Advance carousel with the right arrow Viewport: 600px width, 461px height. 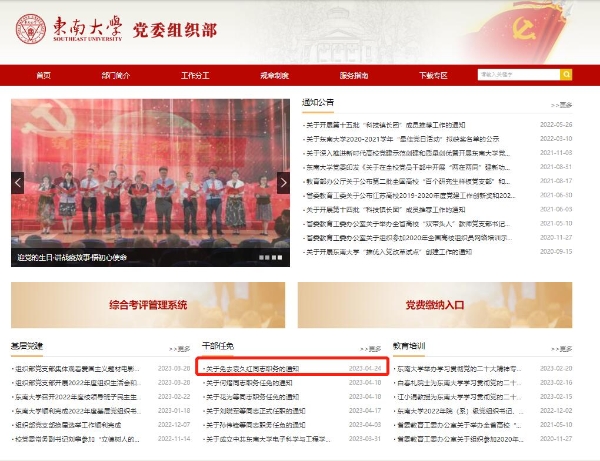pyautogui.click(x=283, y=183)
